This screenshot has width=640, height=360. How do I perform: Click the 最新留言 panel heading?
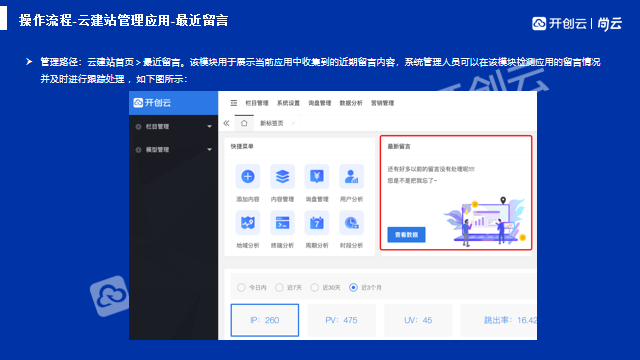[x=399, y=146]
